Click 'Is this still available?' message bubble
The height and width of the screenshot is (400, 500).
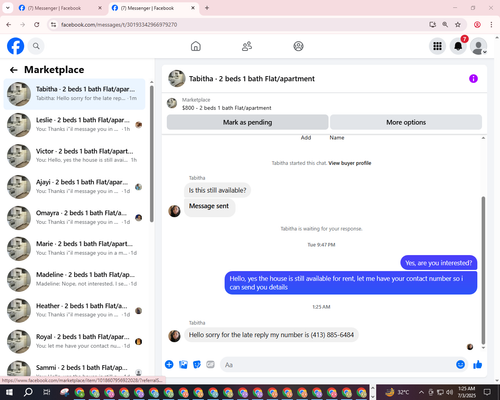pyautogui.click(x=217, y=190)
